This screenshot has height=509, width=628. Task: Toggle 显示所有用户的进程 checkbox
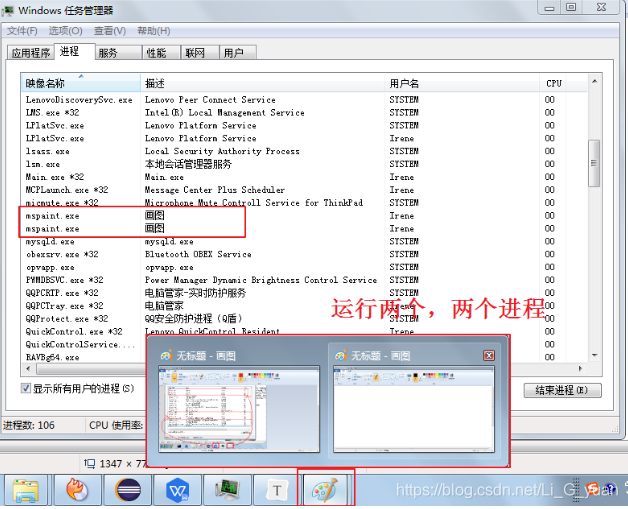pyautogui.click(x=26, y=388)
